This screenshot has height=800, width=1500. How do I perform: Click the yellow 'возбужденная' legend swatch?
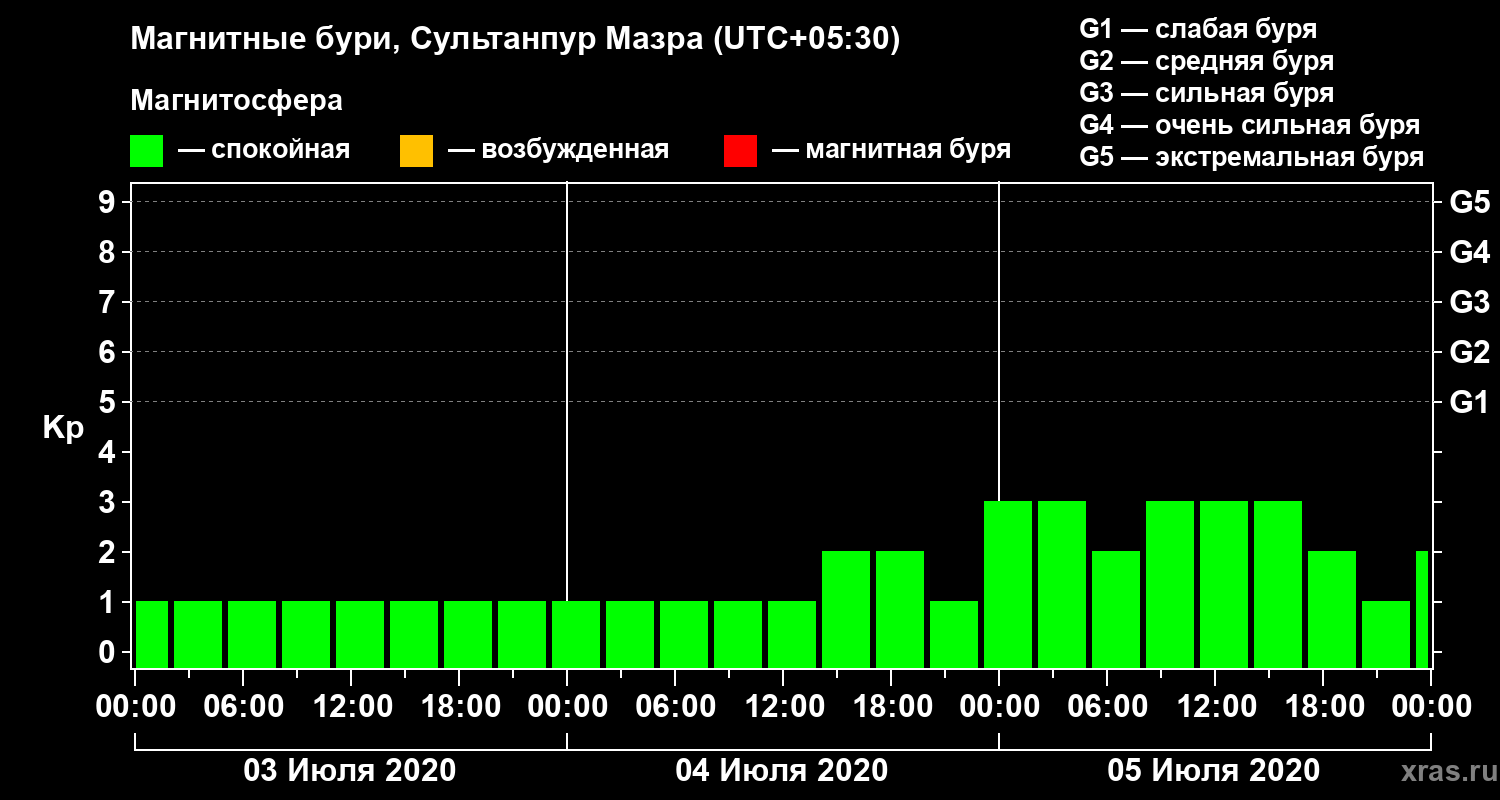pos(416,151)
